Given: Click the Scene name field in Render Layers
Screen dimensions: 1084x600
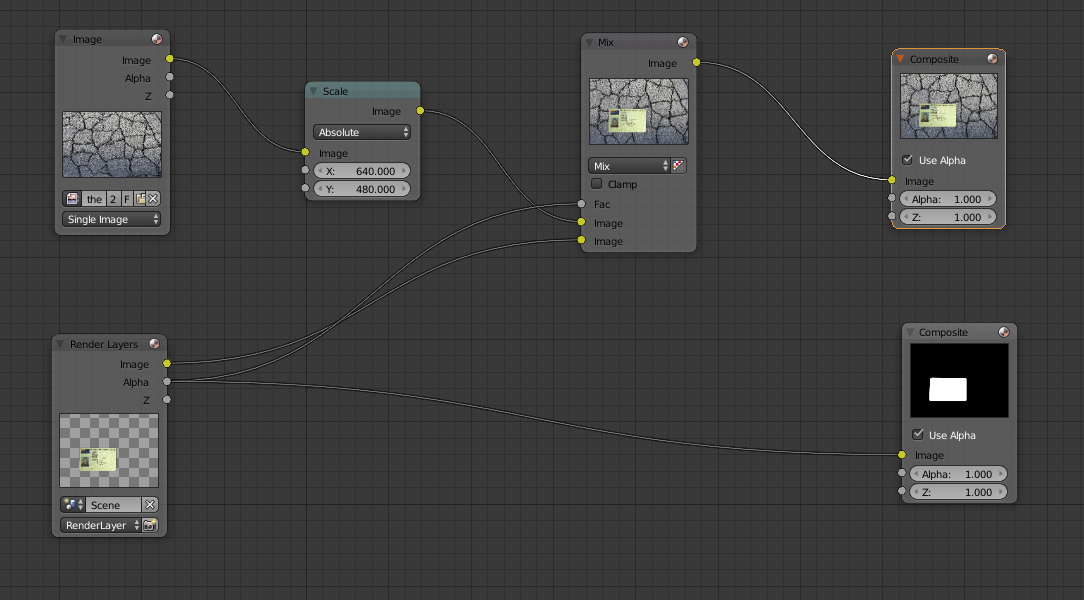Looking at the screenshot, I should coord(113,505).
